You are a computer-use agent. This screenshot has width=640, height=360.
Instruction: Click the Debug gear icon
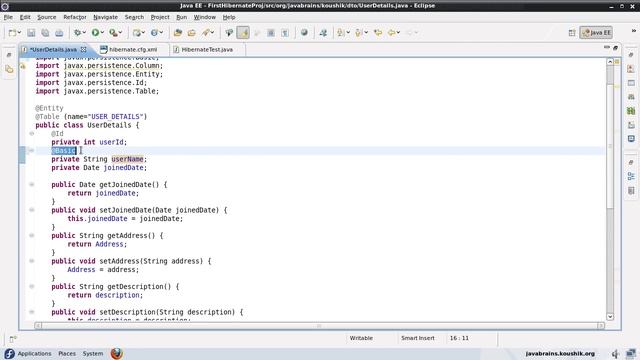77,33
